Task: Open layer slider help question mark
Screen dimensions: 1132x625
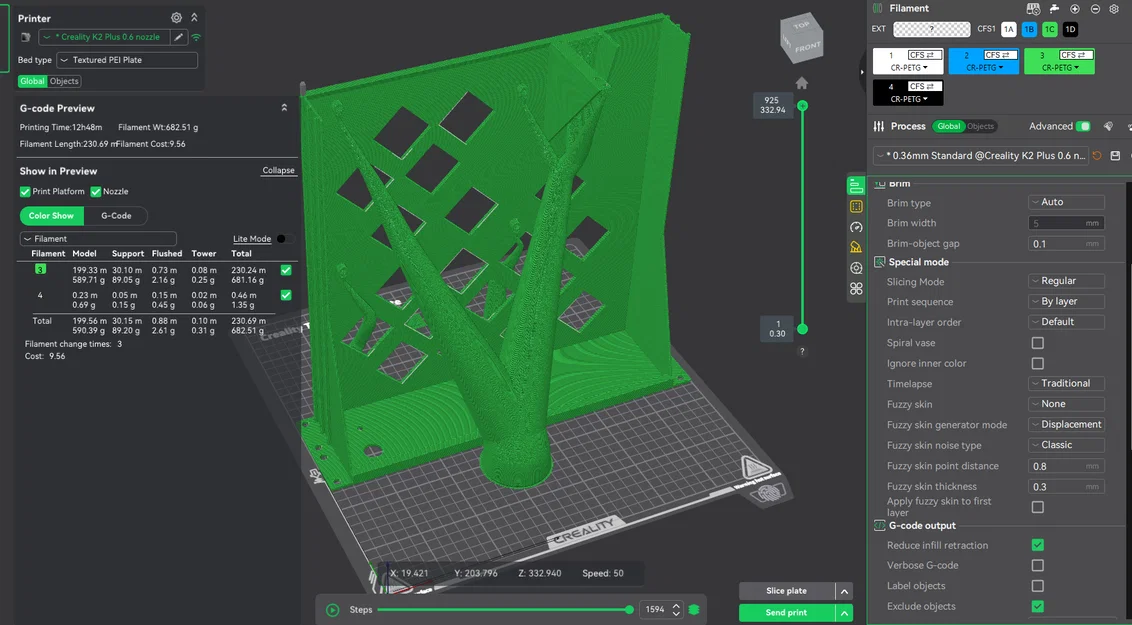Action: [x=802, y=351]
